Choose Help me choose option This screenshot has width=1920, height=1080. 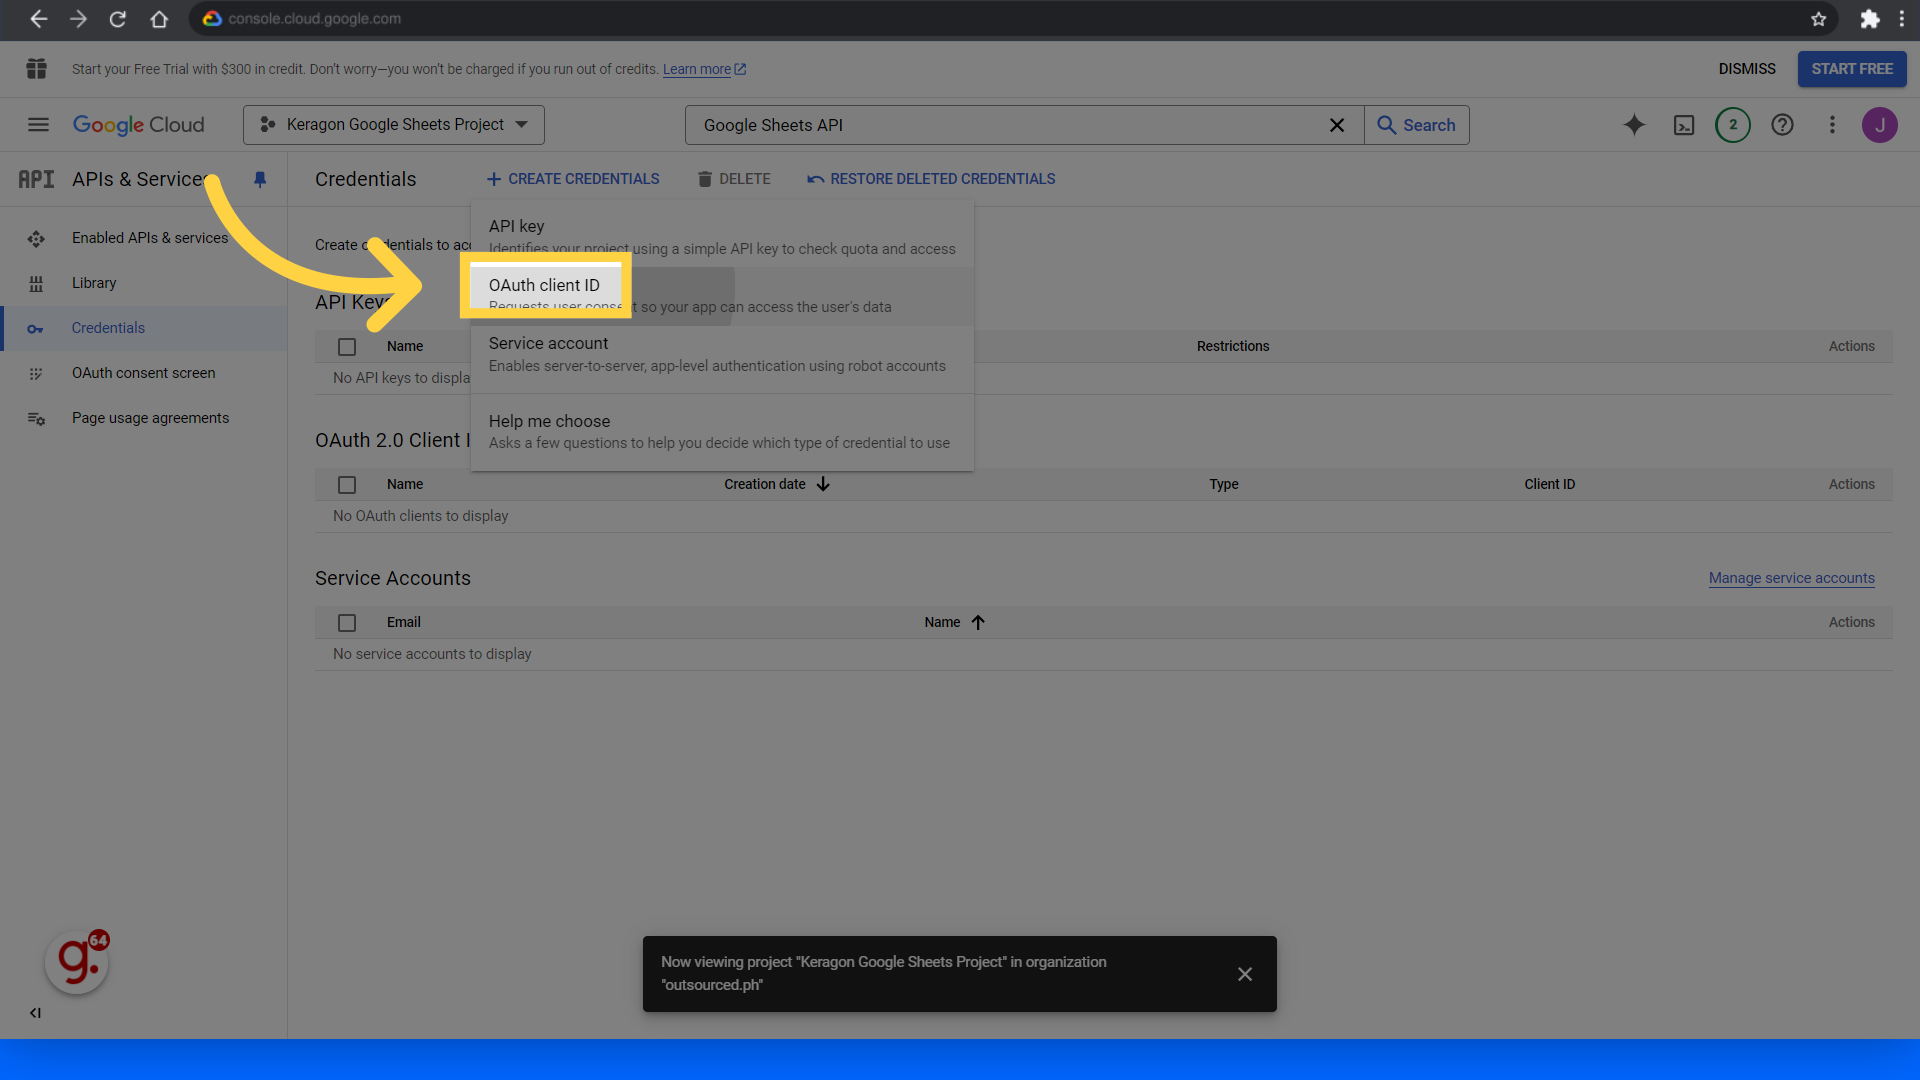[722, 432]
